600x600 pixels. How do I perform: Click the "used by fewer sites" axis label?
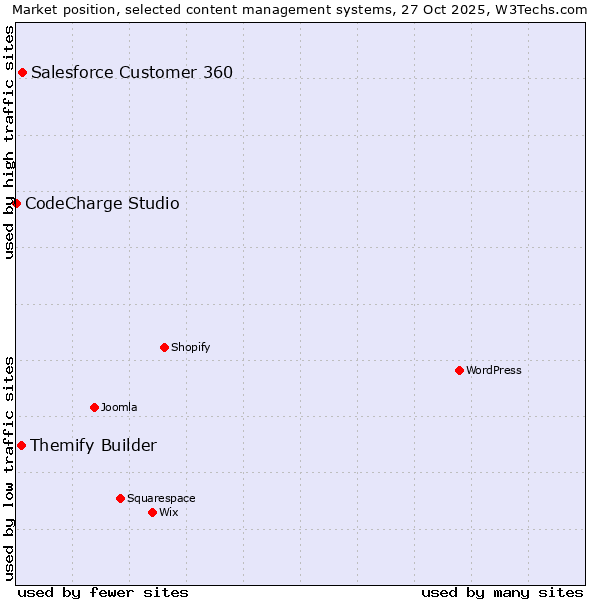tap(103, 592)
